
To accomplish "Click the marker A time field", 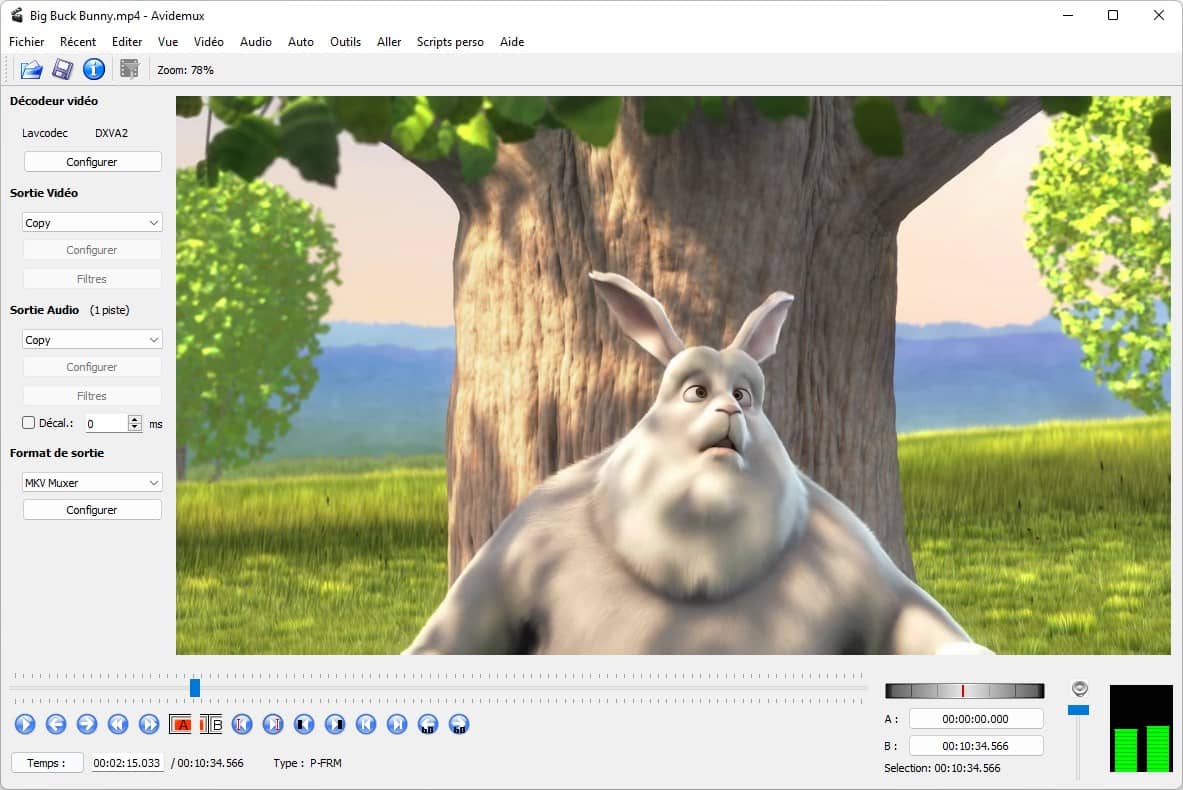I will (x=976, y=719).
